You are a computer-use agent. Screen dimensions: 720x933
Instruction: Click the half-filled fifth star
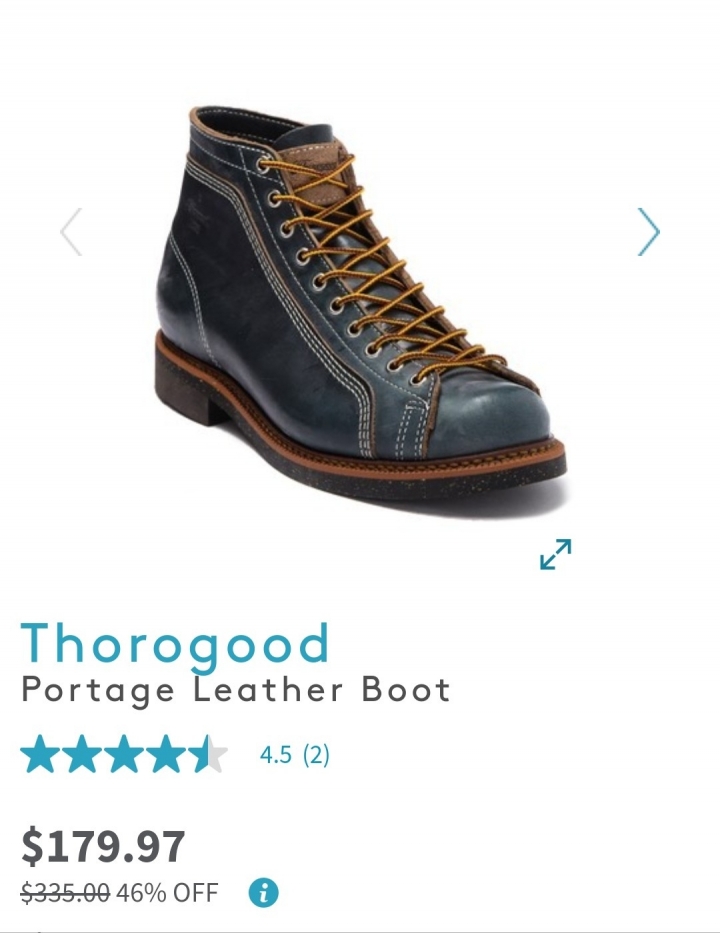(208, 754)
